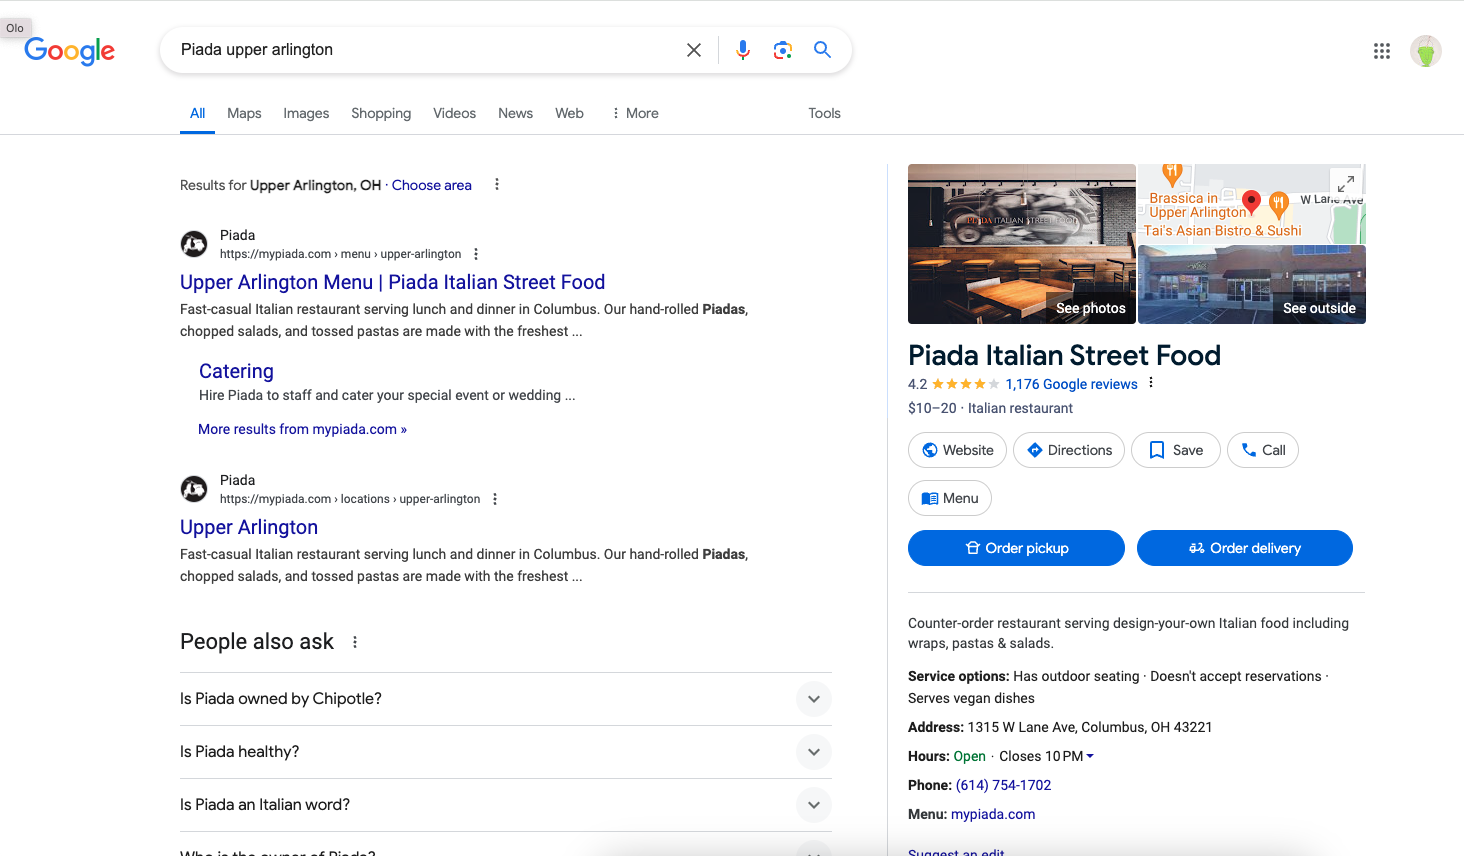Screen dimensions: 1464x856
Task: Open the Tools options
Action: pos(824,113)
